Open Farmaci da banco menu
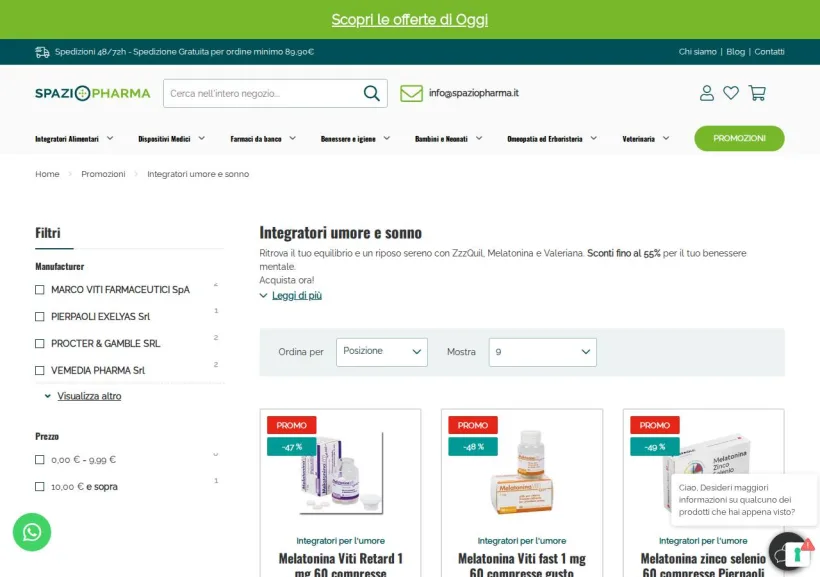Image resolution: width=820 pixels, height=577 pixels. 256,139
